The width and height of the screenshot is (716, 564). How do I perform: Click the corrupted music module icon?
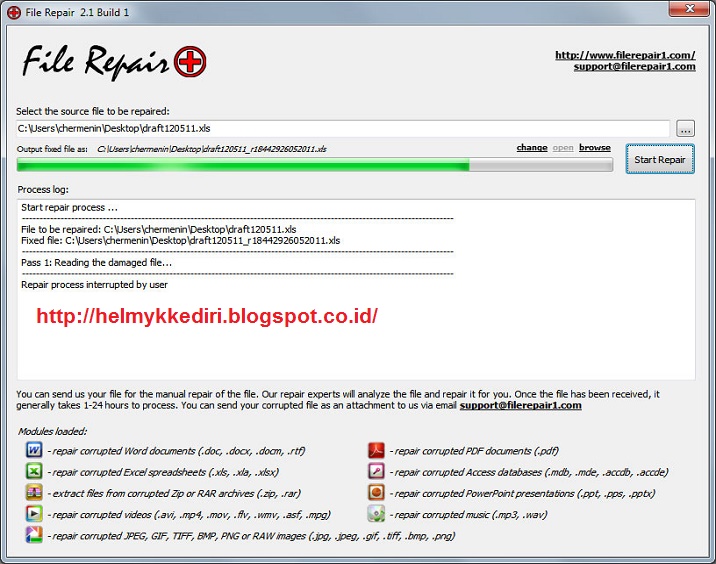click(376, 514)
